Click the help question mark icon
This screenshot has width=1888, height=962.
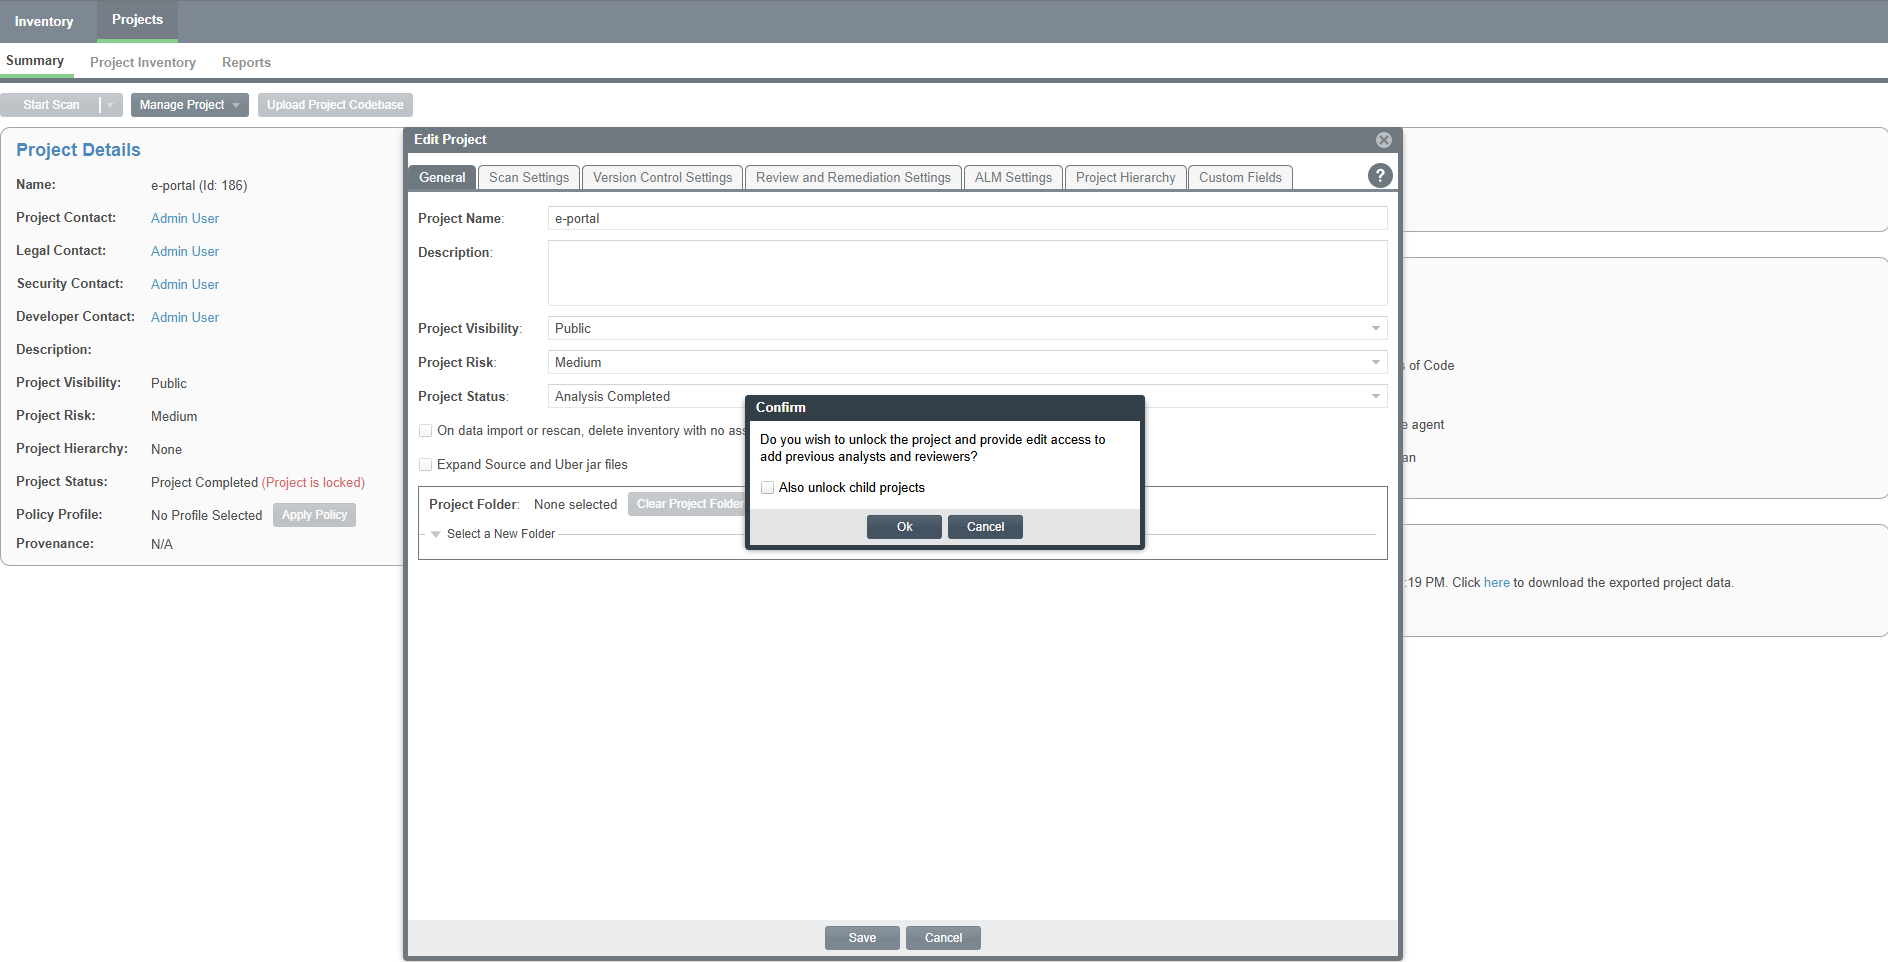[1379, 176]
